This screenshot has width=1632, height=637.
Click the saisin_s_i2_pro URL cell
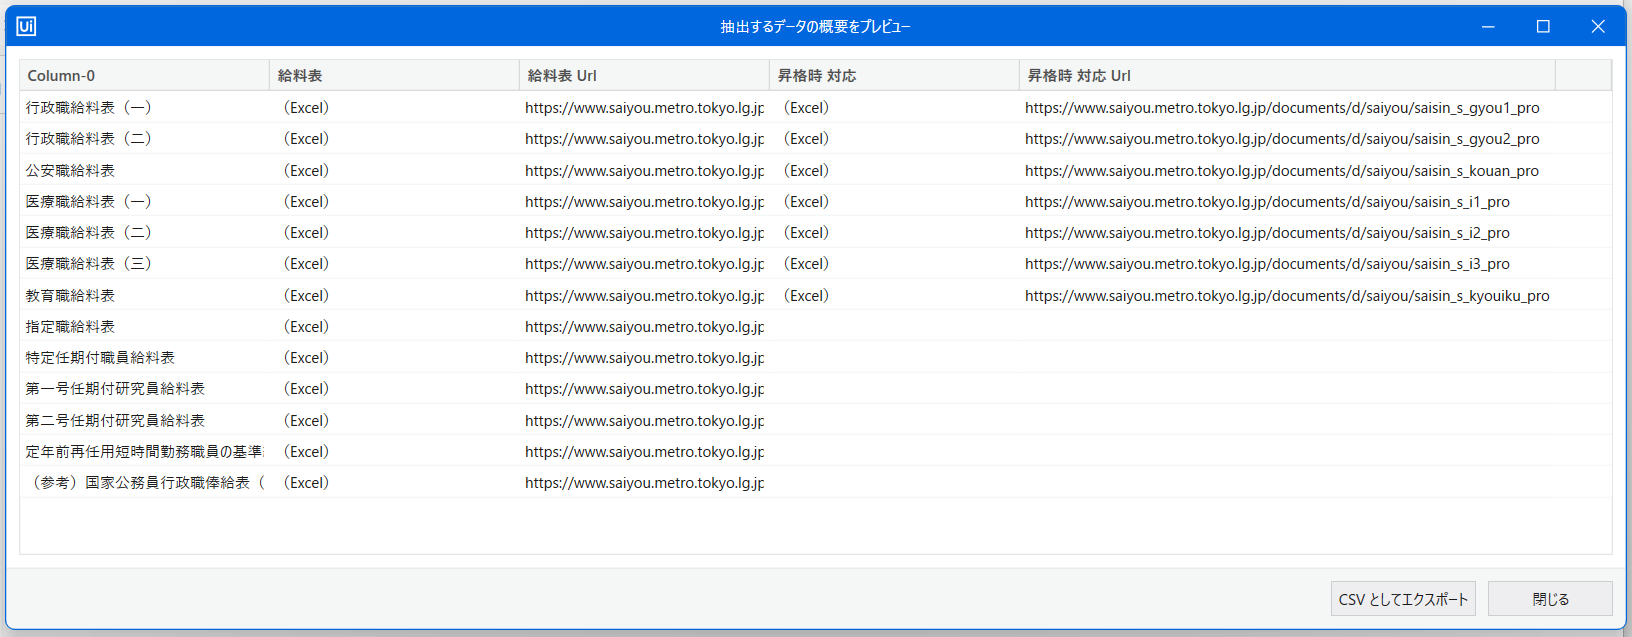pyautogui.click(x=1287, y=233)
